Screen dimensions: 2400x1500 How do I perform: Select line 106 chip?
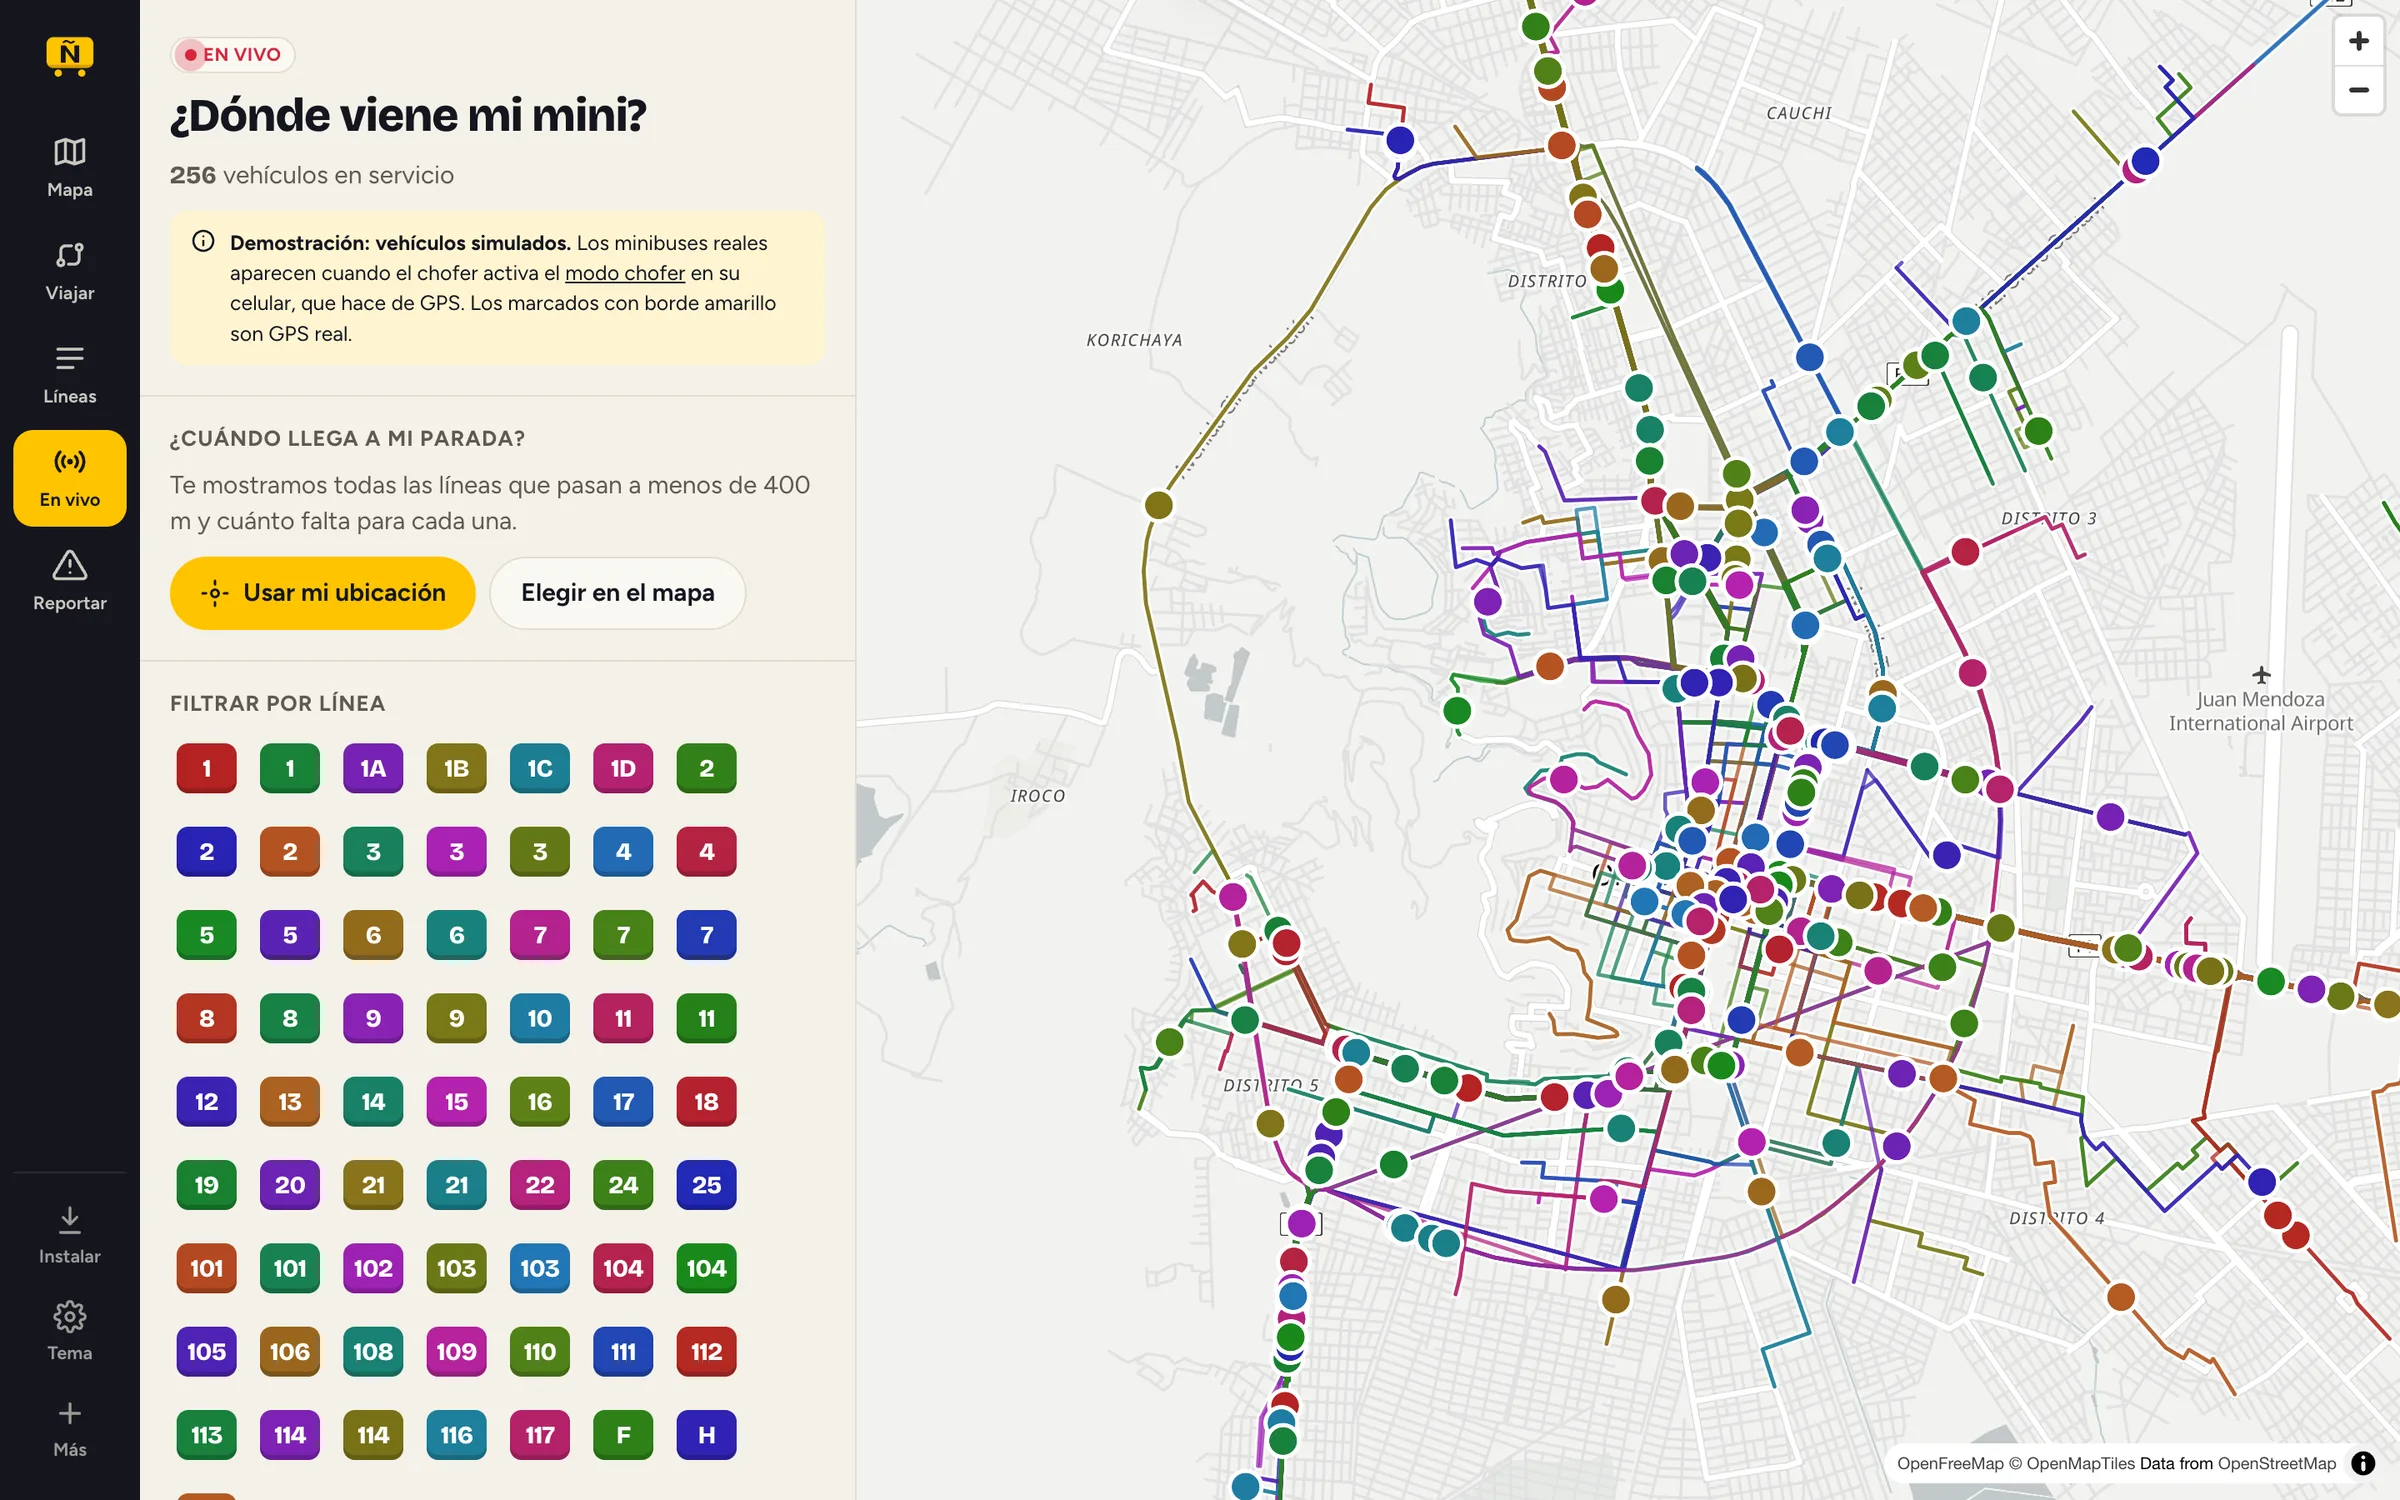[x=290, y=1352]
